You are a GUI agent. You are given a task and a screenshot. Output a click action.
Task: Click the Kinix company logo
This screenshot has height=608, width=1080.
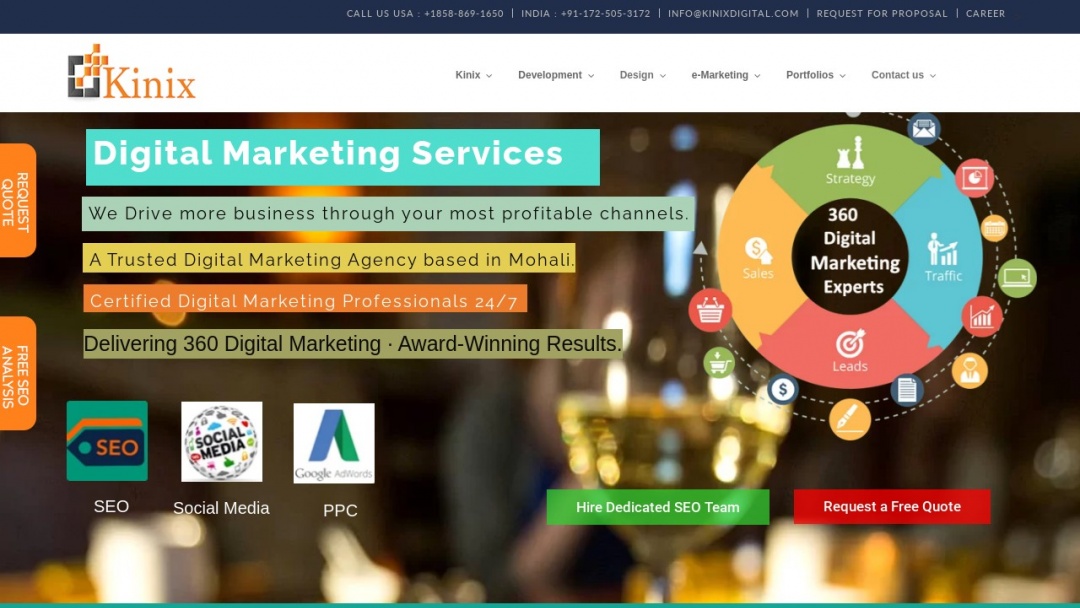pos(131,71)
